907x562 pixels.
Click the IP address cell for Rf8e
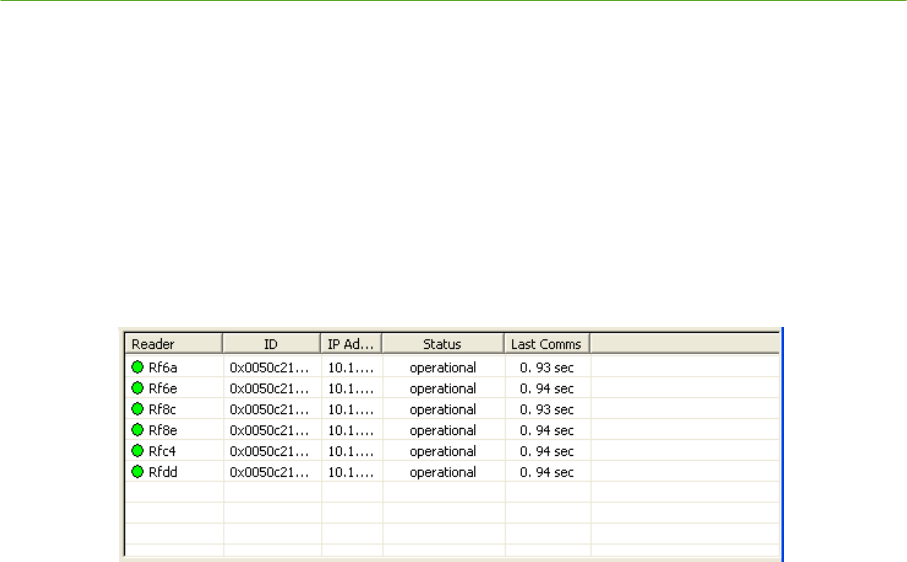pyautogui.click(x=351, y=430)
